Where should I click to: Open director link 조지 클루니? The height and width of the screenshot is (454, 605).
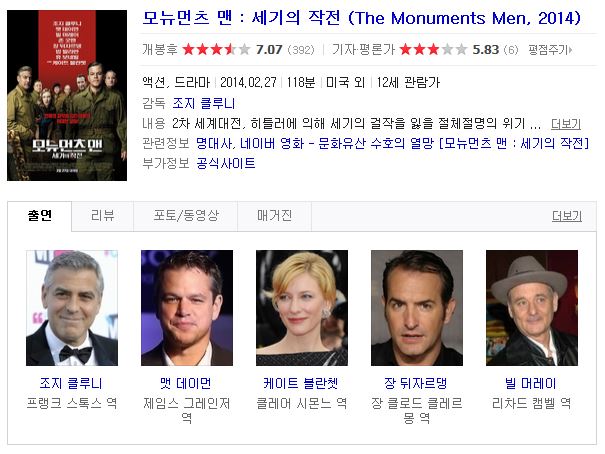203,103
